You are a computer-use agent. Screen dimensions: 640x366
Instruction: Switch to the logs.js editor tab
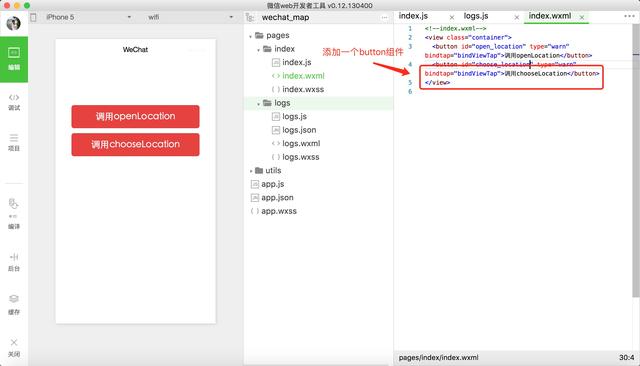[x=476, y=16]
